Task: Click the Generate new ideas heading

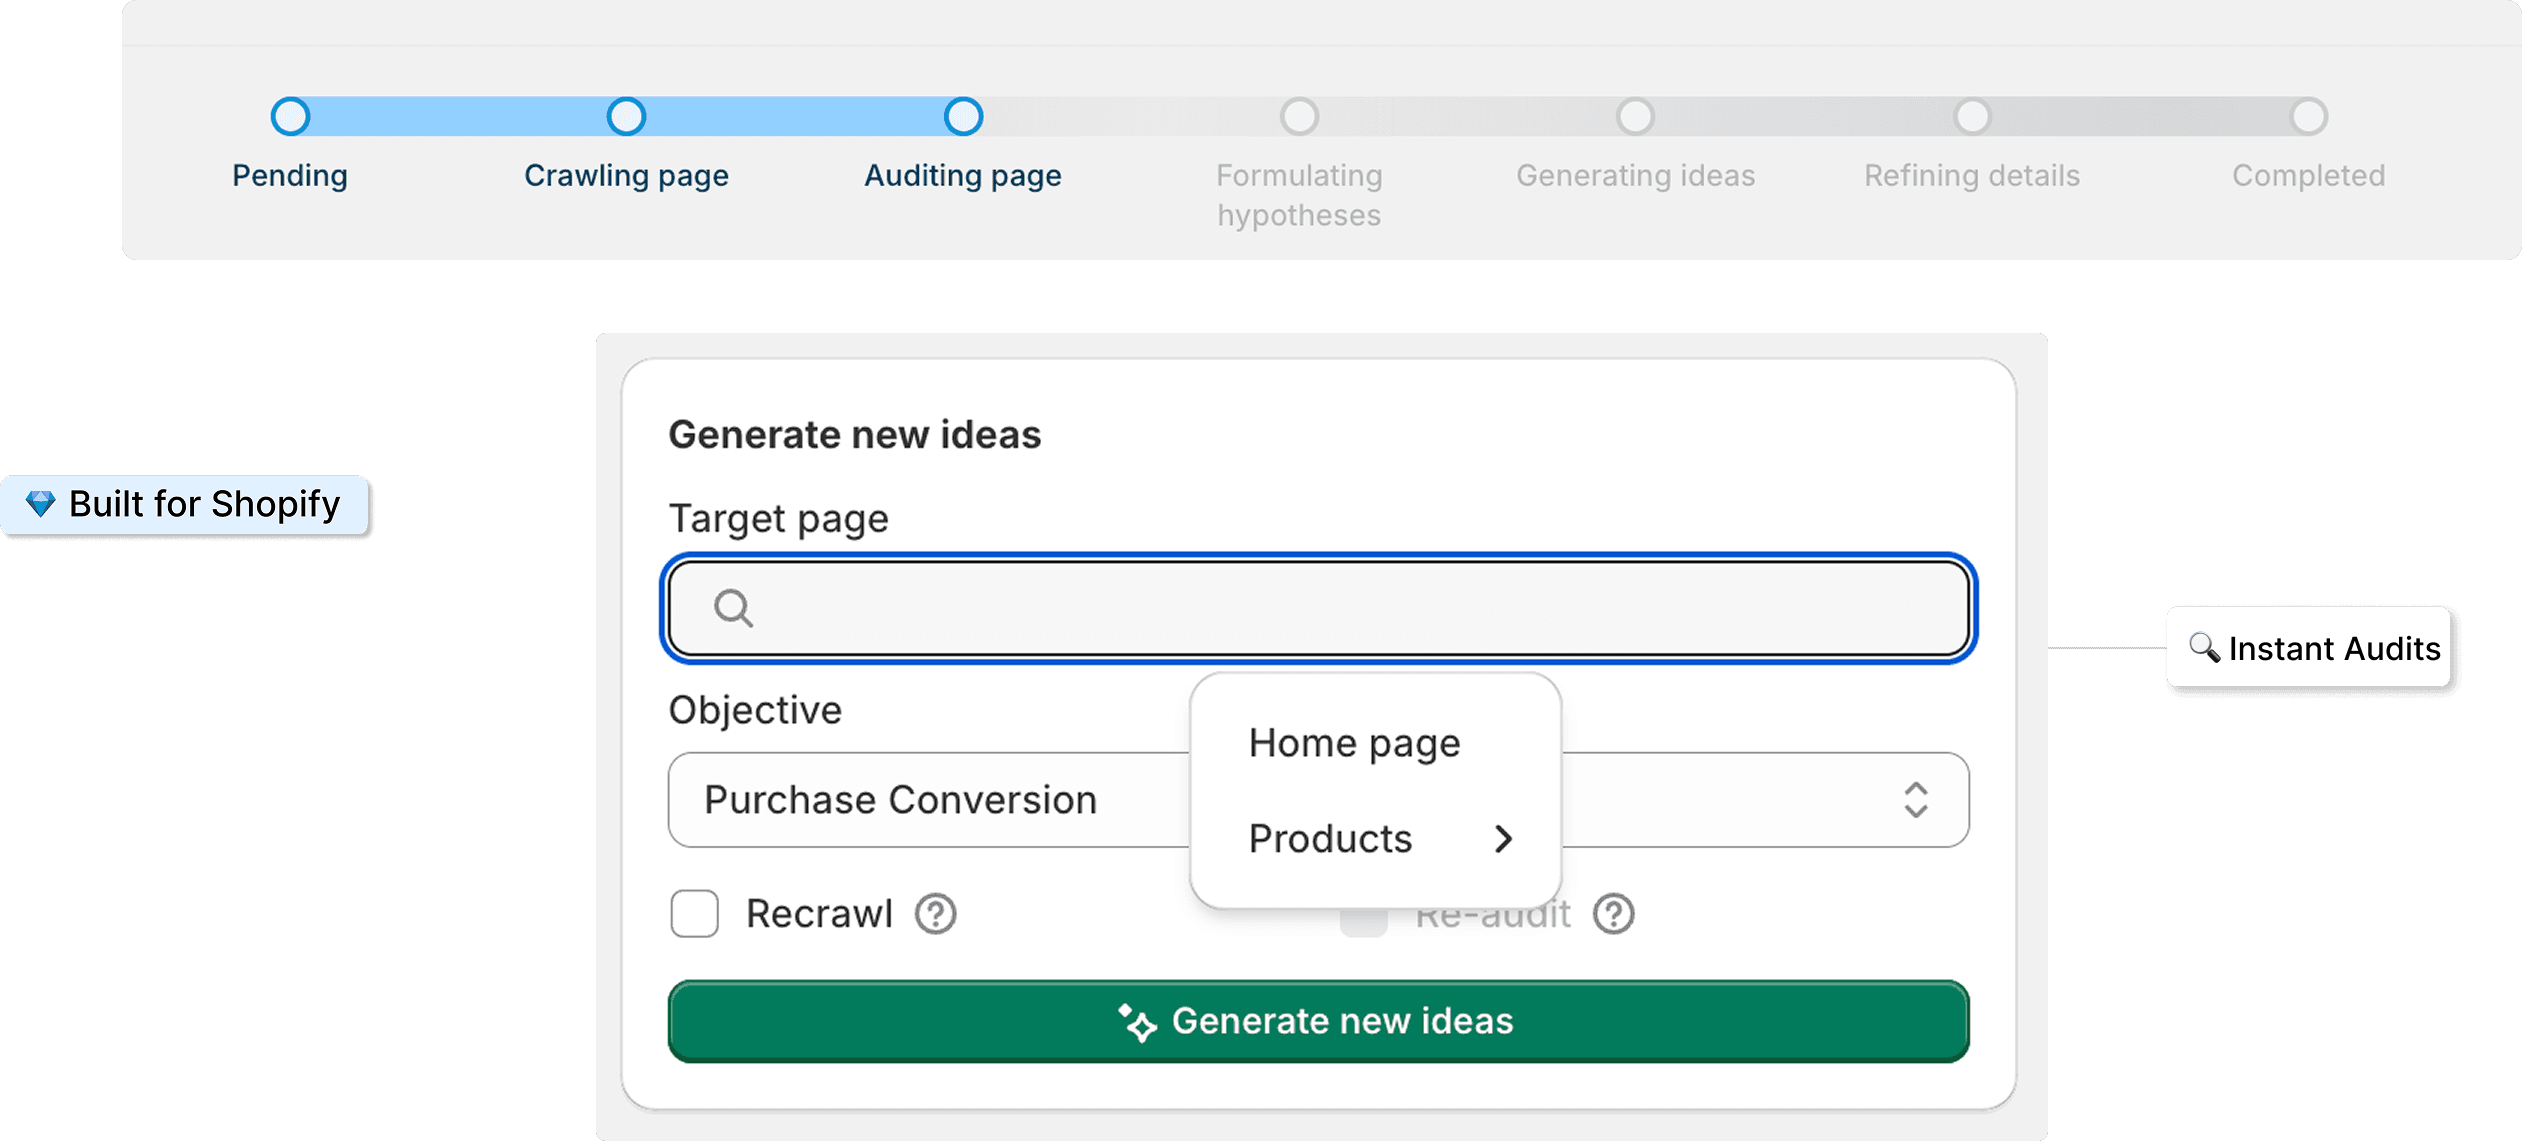Action: [x=855, y=435]
